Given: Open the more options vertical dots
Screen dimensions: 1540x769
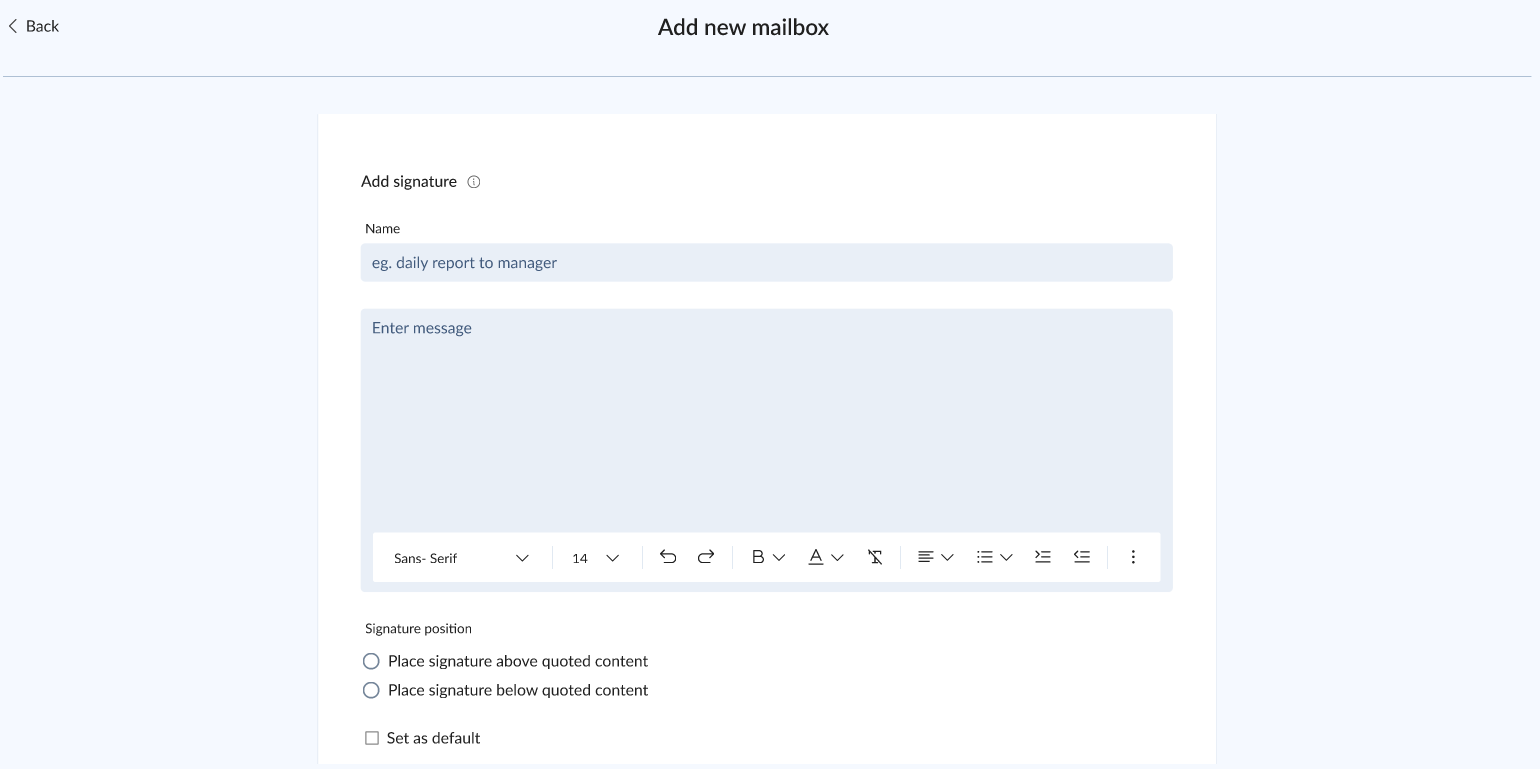Looking at the screenshot, I should pyautogui.click(x=1133, y=557).
